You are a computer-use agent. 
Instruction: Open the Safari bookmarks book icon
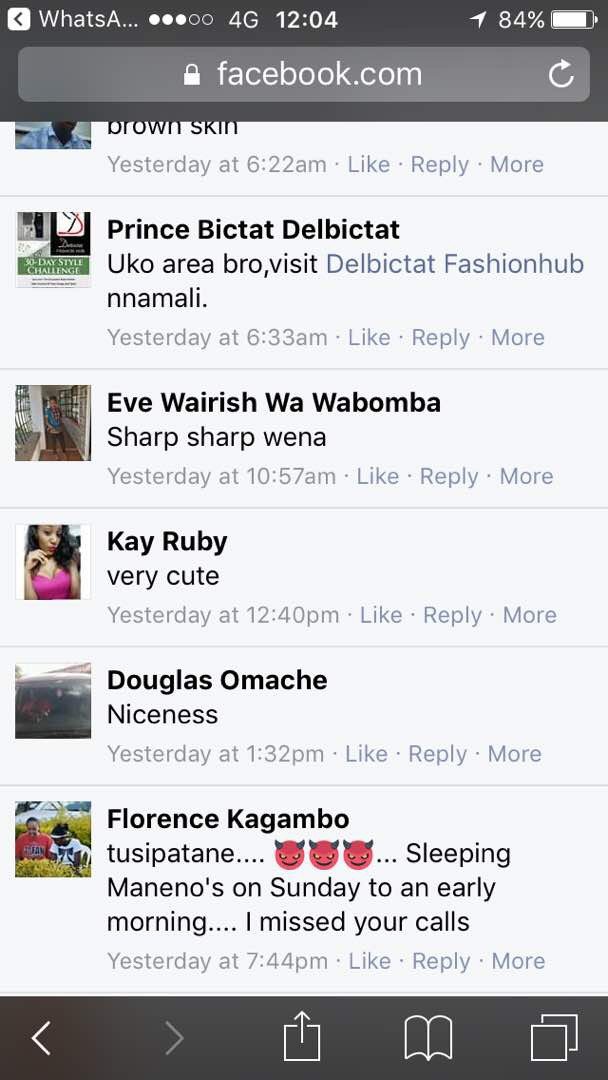point(428,1038)
